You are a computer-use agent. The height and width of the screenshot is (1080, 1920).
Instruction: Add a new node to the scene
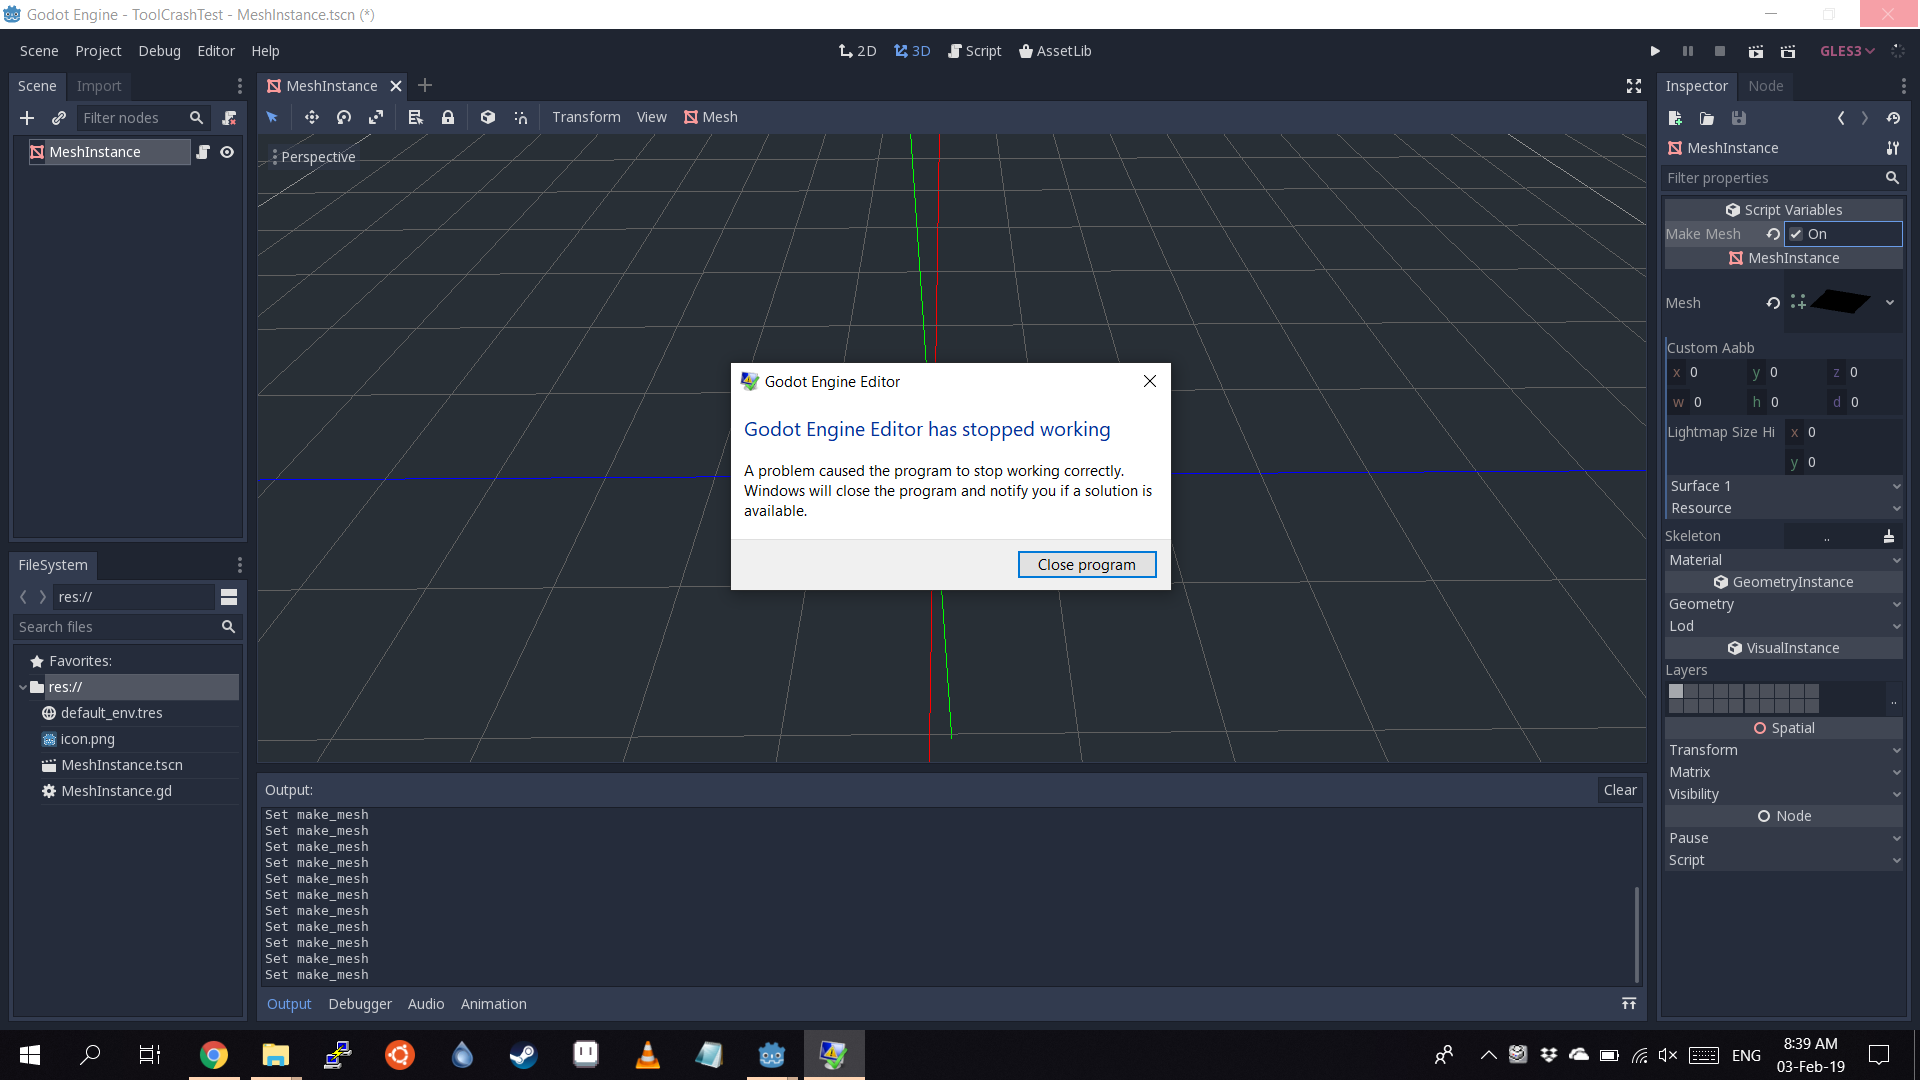27,117
